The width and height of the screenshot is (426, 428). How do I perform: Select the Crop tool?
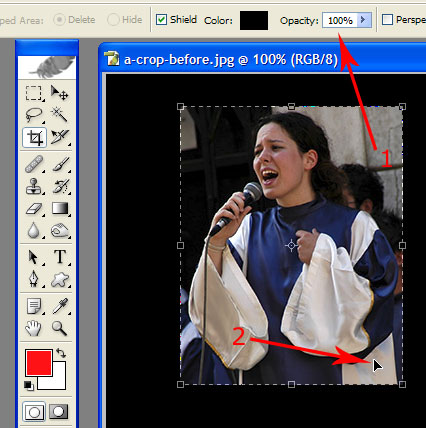34,137
